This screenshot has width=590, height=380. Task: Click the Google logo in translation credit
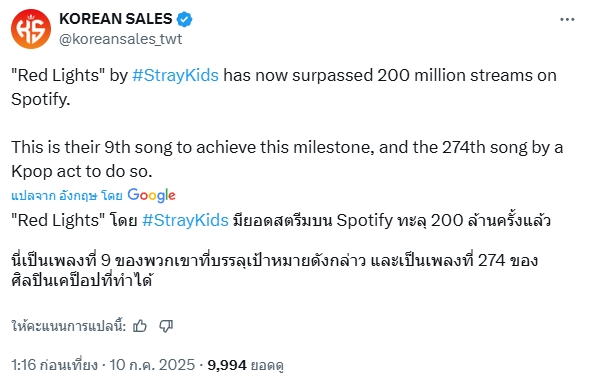151,195
